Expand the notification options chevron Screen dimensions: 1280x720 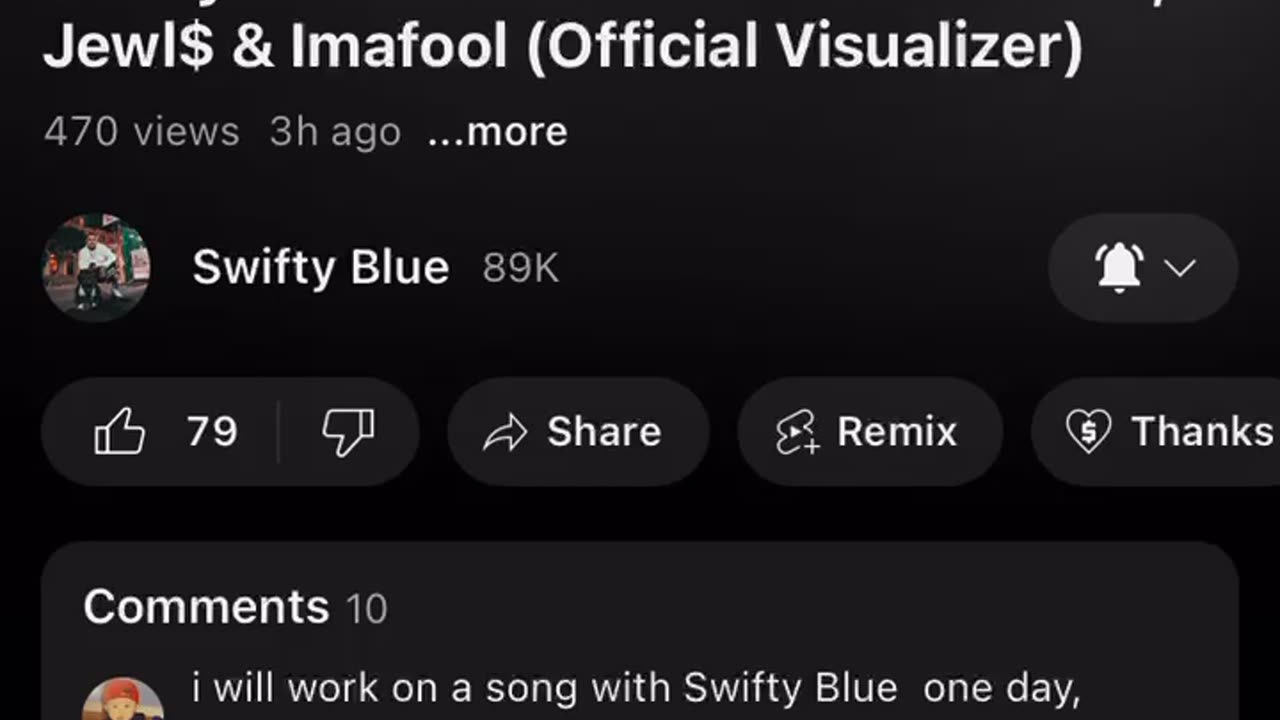[x=1181, y=268]
